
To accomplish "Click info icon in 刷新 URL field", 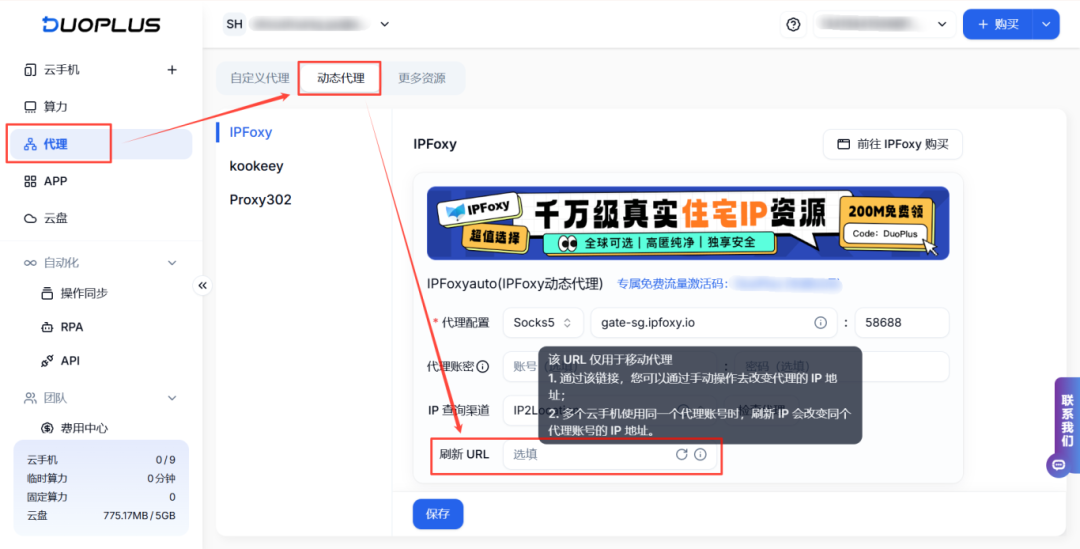I will coord(700,455).
